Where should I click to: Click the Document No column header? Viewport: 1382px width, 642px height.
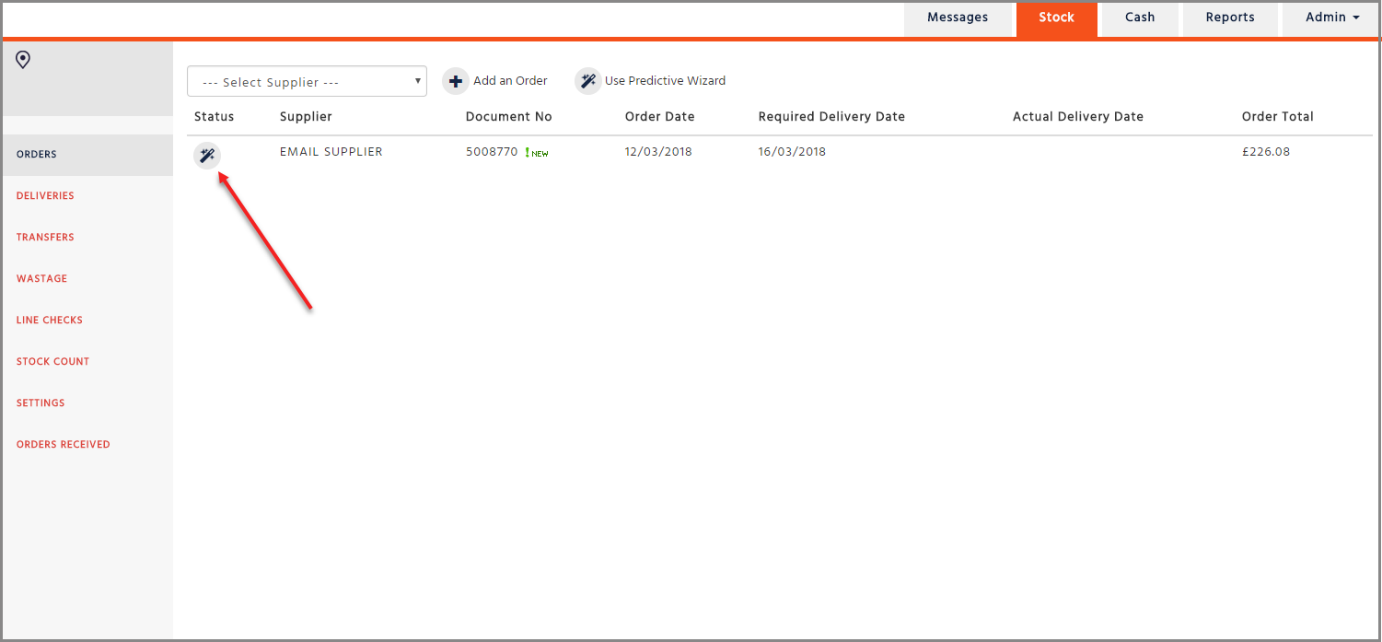(x=509, y=117)
